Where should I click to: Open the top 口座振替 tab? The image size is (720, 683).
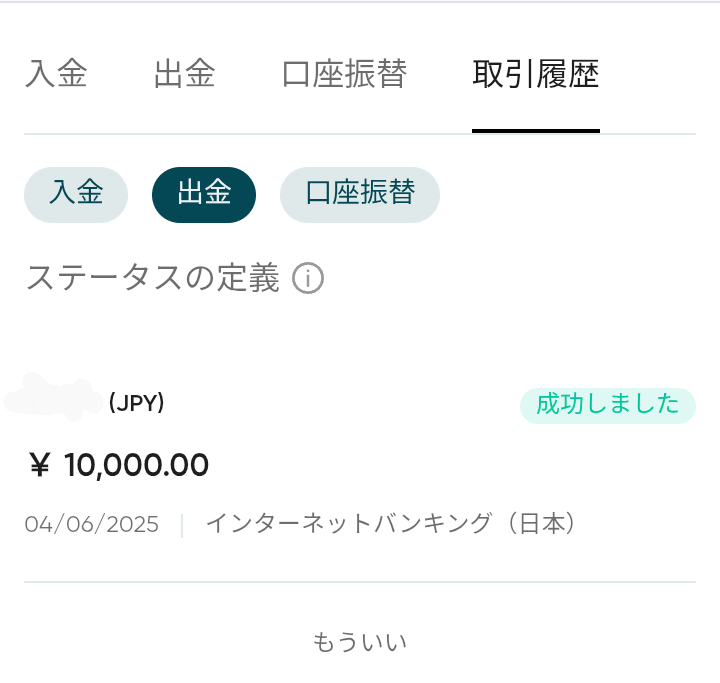[344, 73]
